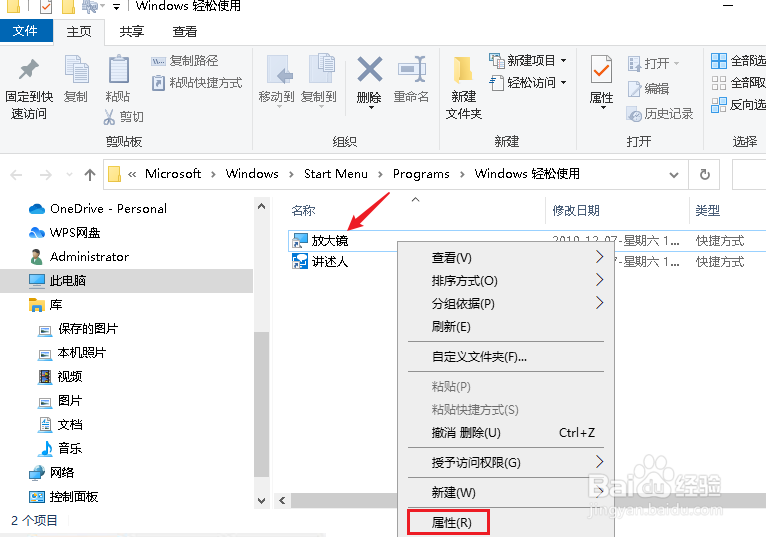Viewport: 766px width, 537px height.
Task: Click Cut (剪切) scissors icon
Action: pos(109,117)
